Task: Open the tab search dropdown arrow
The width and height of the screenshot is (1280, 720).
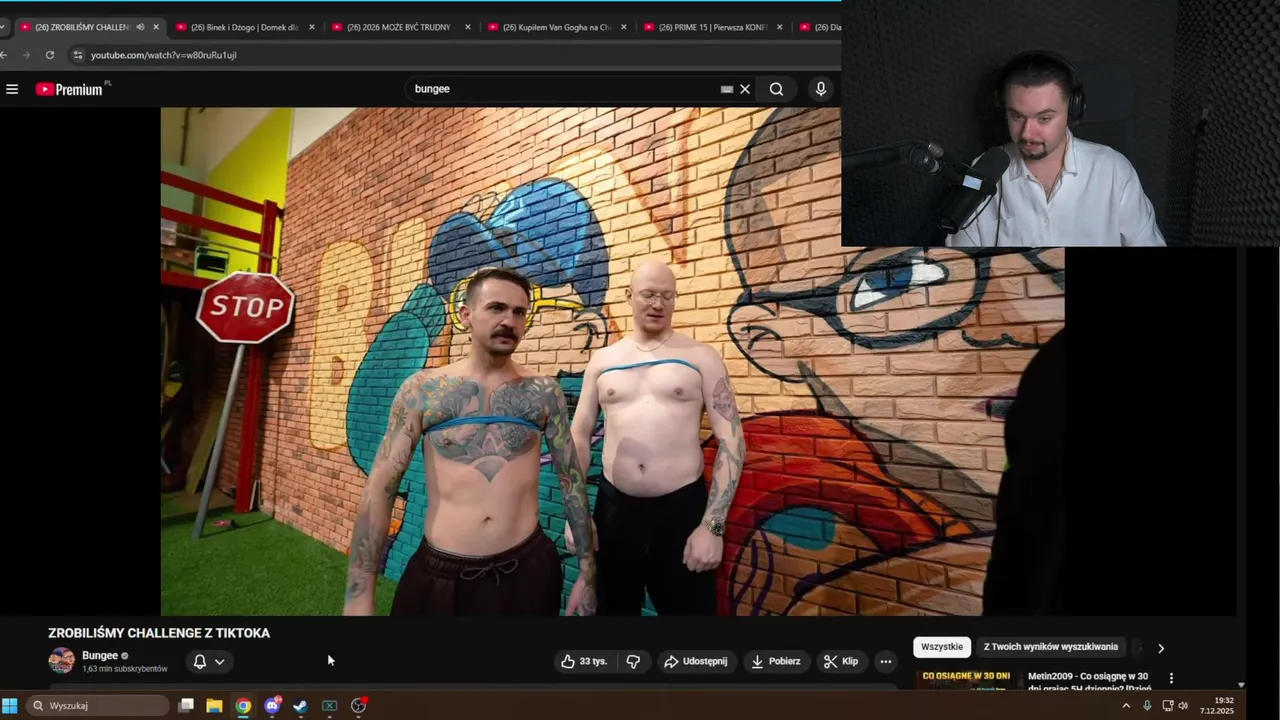Action: 4,27
